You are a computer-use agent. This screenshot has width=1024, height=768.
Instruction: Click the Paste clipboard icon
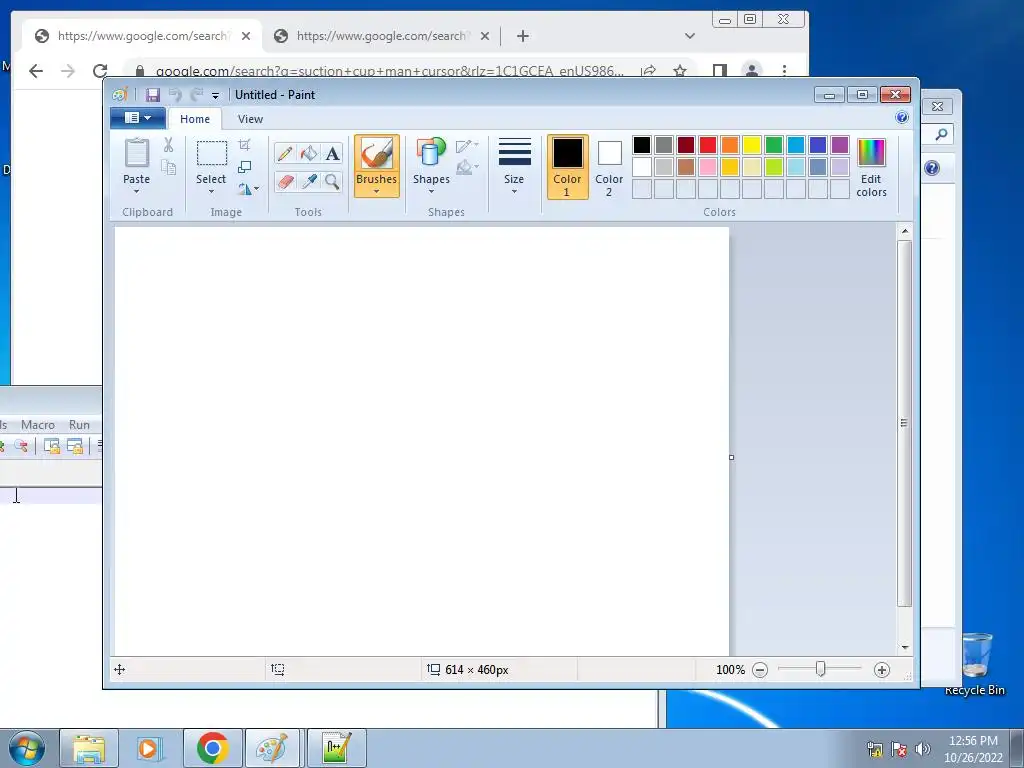tap(136, 154)
